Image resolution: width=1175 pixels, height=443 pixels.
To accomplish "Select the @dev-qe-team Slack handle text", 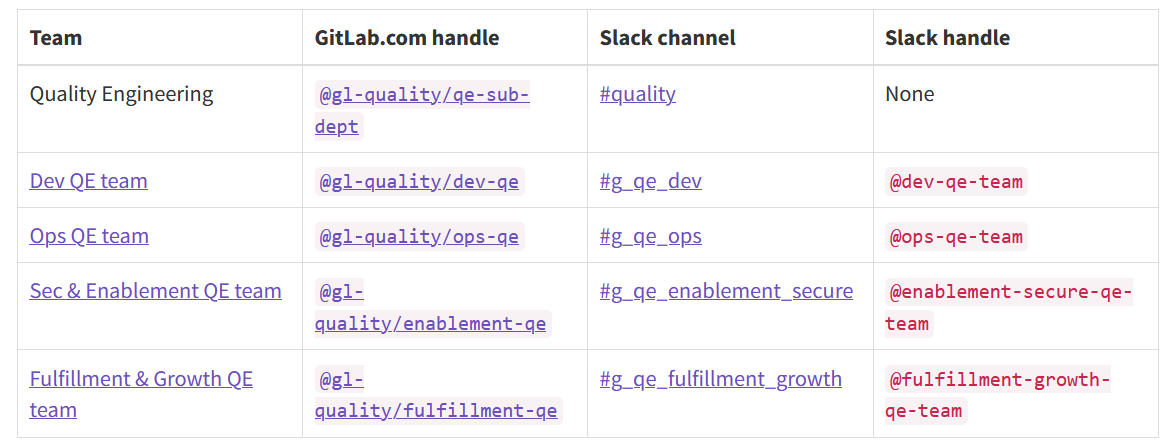I will 956,181.
